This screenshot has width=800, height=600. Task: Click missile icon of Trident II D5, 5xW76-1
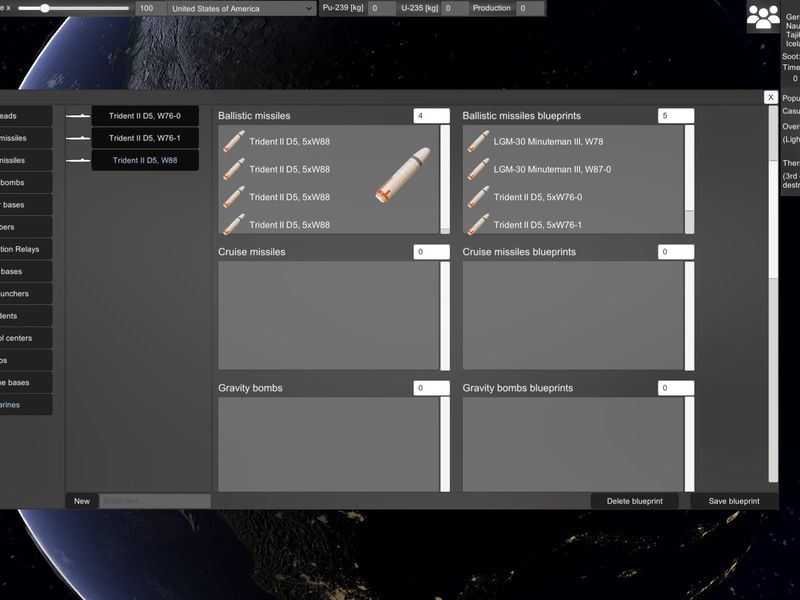pos(478,224)
